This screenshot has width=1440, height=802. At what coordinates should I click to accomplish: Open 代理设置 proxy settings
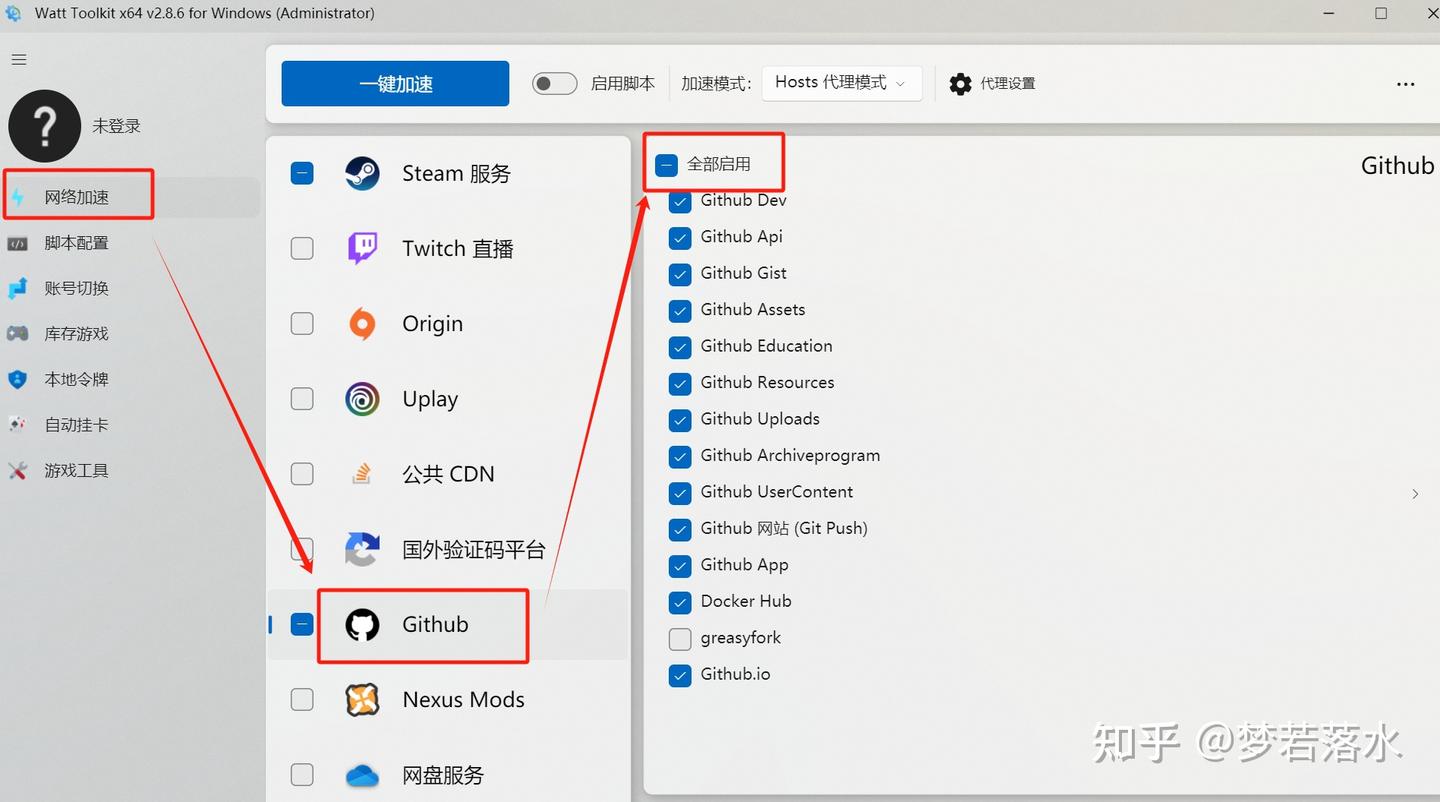coord(992,84)
